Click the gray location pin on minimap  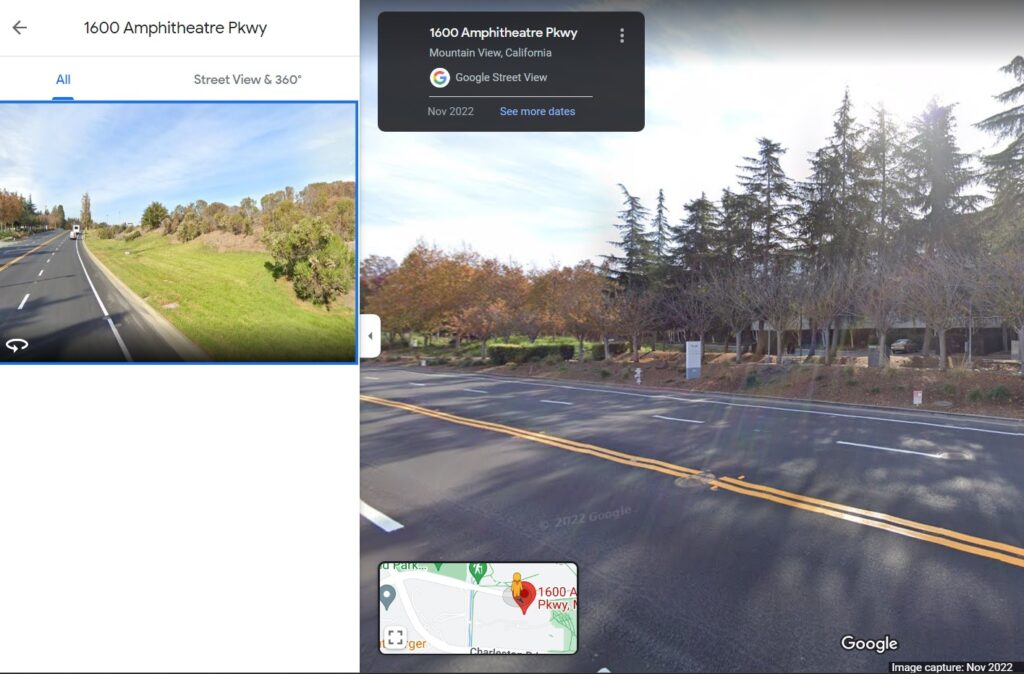point(387,597)
